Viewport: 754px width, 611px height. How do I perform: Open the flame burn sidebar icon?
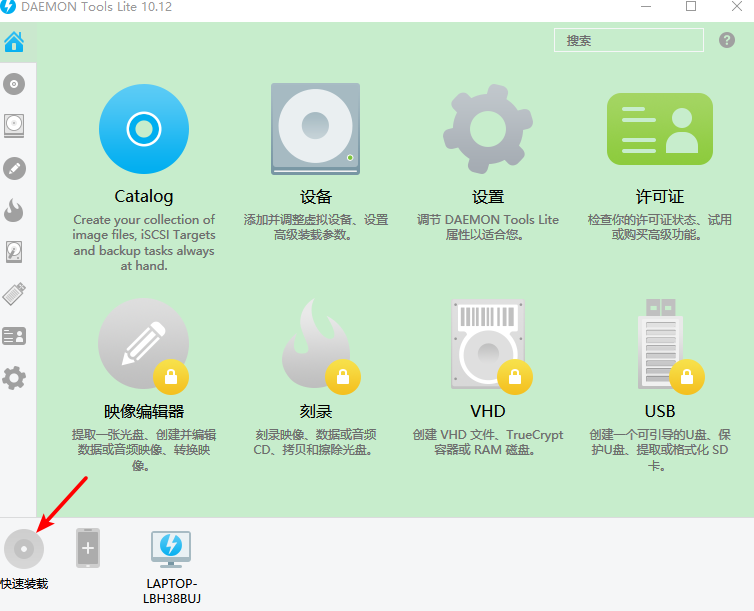pyautogui.click(x=14, y=211)
